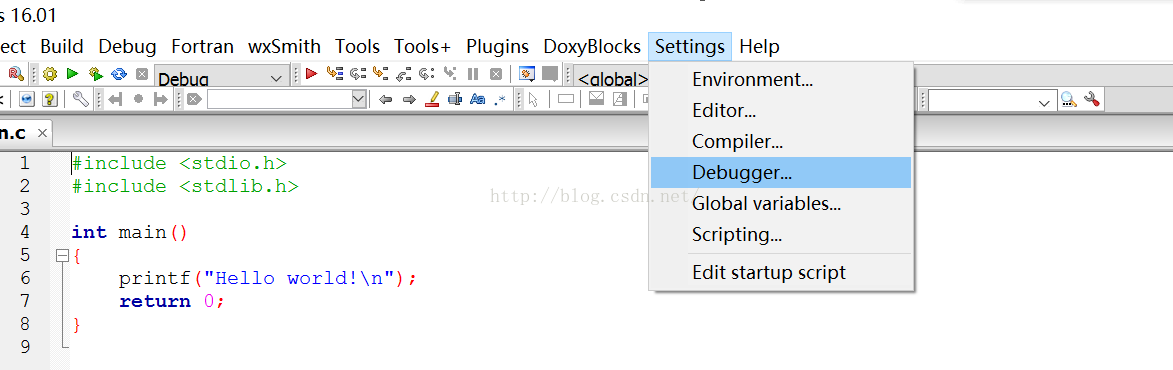Click the wrench preferences icon in DoxyBlocks
This screenshot has width=1173, height=370.
point(81,99)
